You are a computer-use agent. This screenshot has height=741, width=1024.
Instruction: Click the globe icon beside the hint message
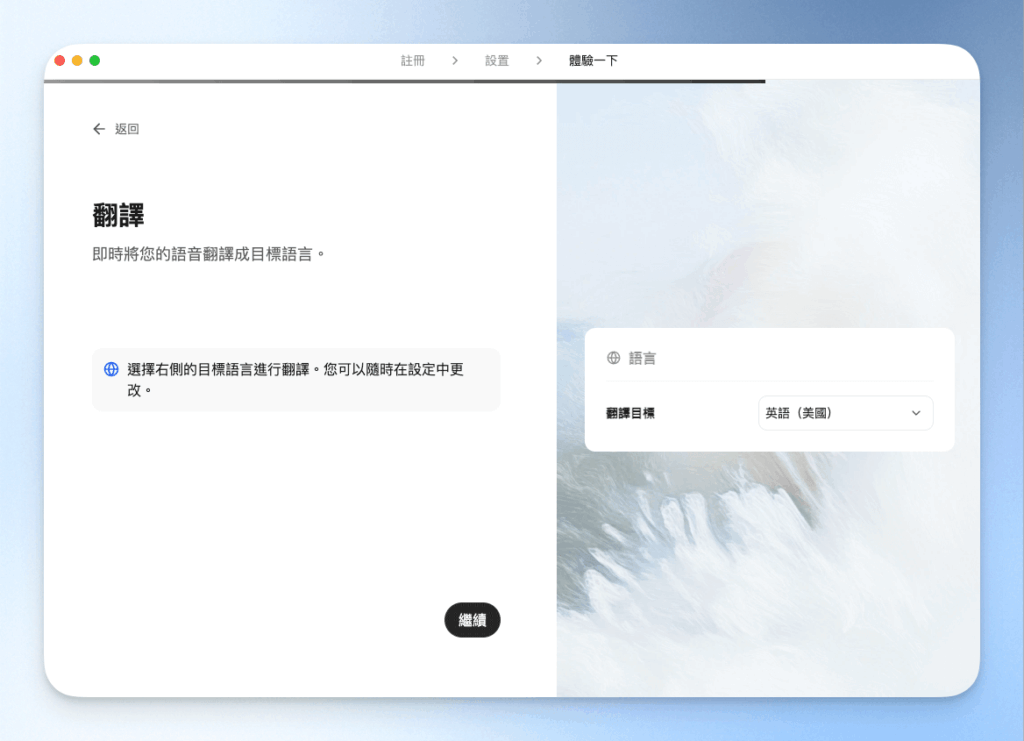tap(110, 368)
